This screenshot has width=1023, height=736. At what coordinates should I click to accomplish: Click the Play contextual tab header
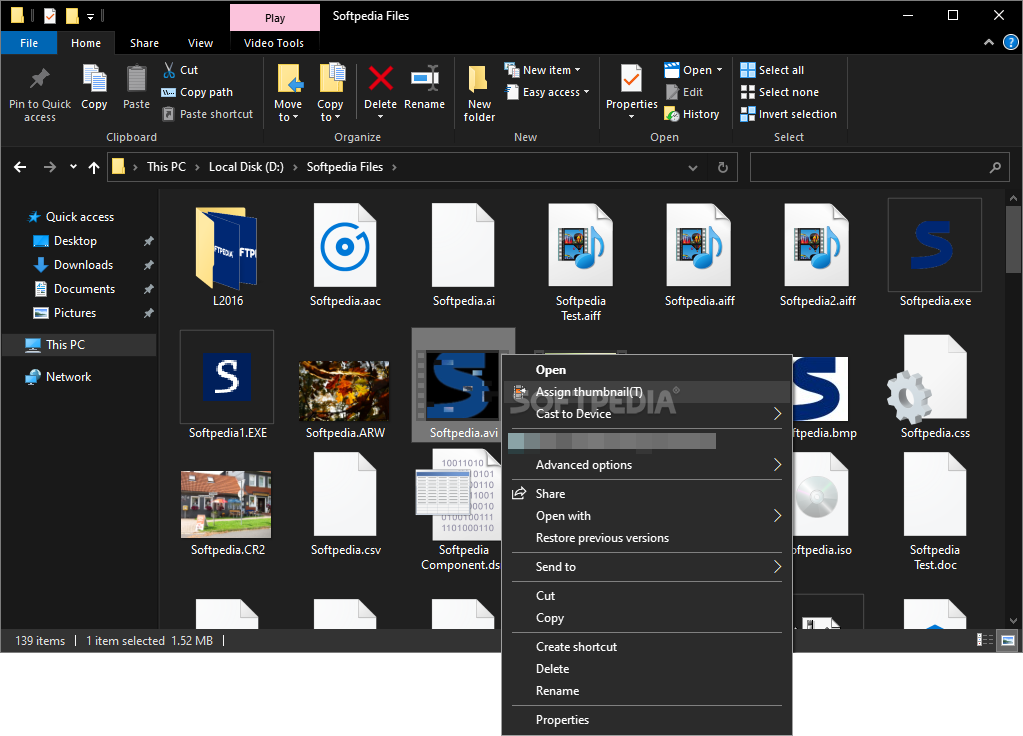pos(275,18)
